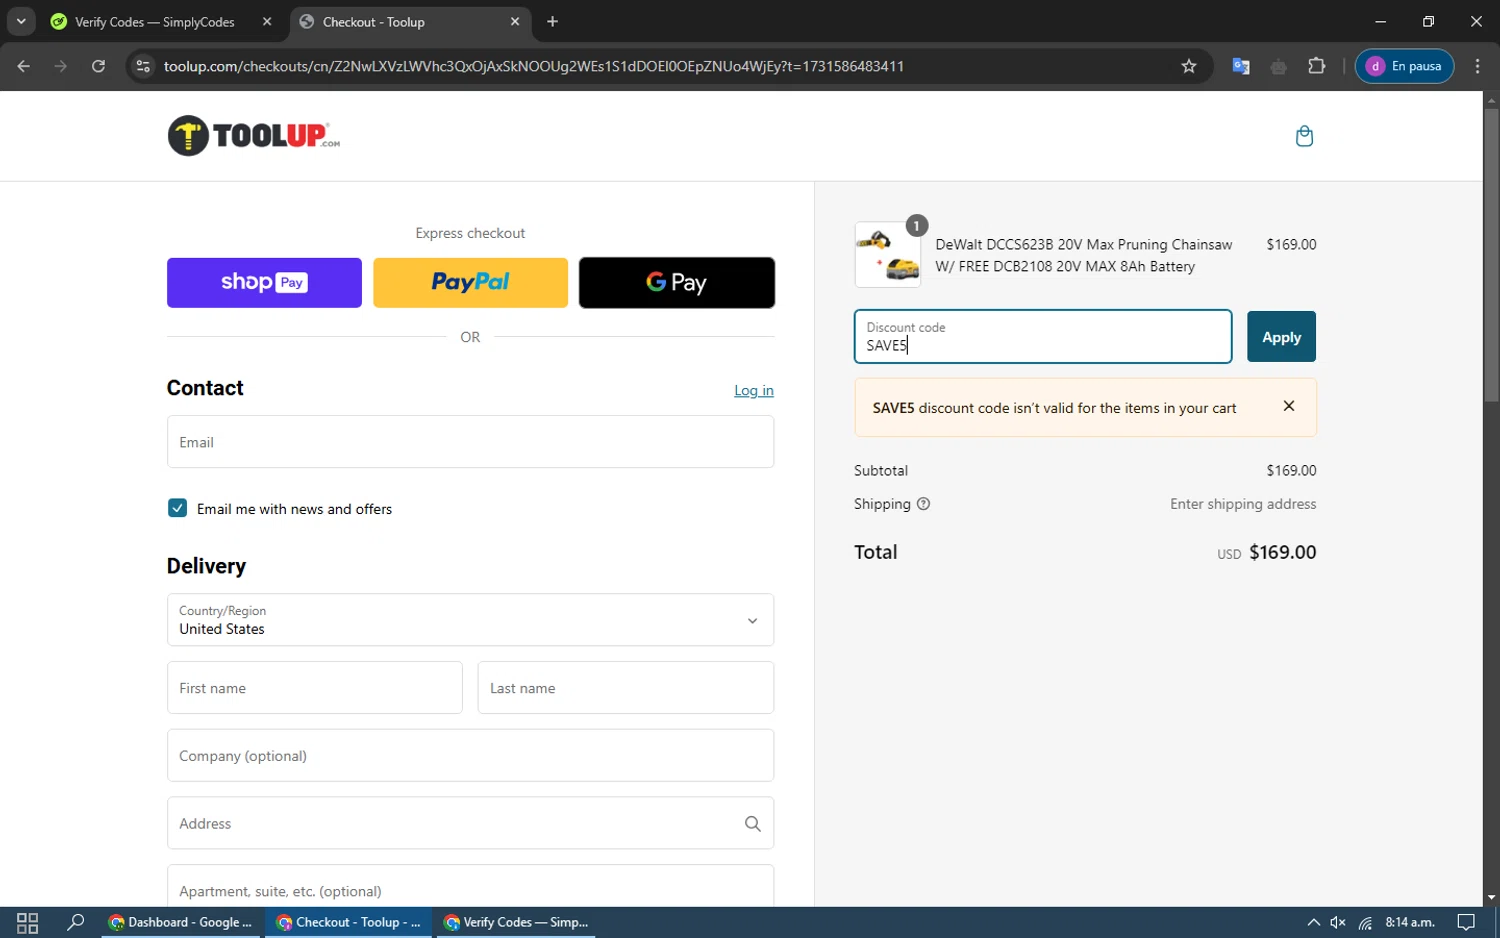
Task: Choose Google Pay express checkout
Action: pos(677,283)
